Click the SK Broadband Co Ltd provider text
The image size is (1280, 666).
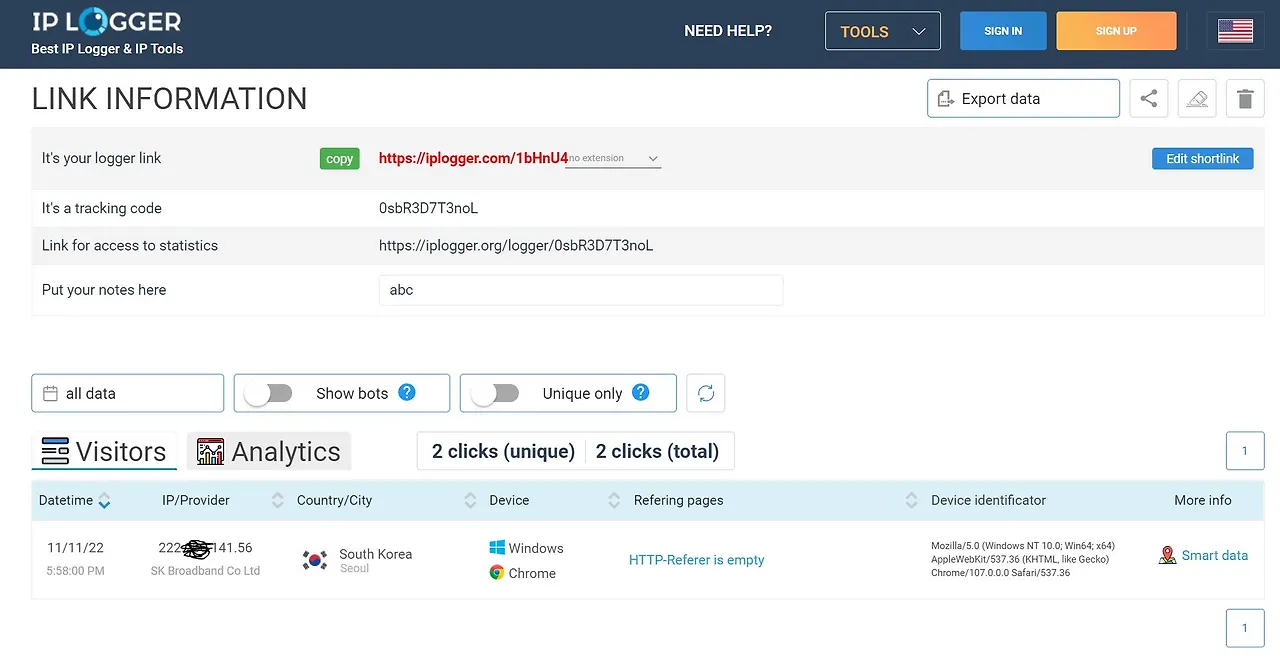click(205, 571)
